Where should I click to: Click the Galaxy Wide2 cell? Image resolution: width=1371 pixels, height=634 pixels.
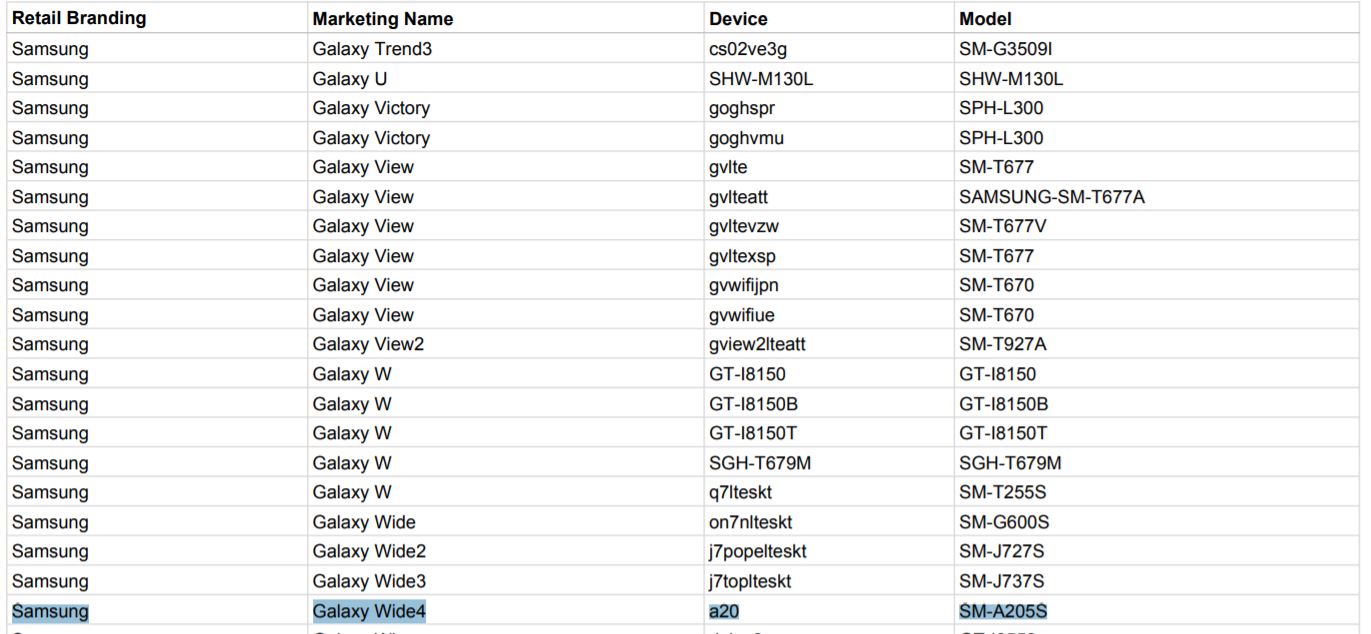pos(369,551)
